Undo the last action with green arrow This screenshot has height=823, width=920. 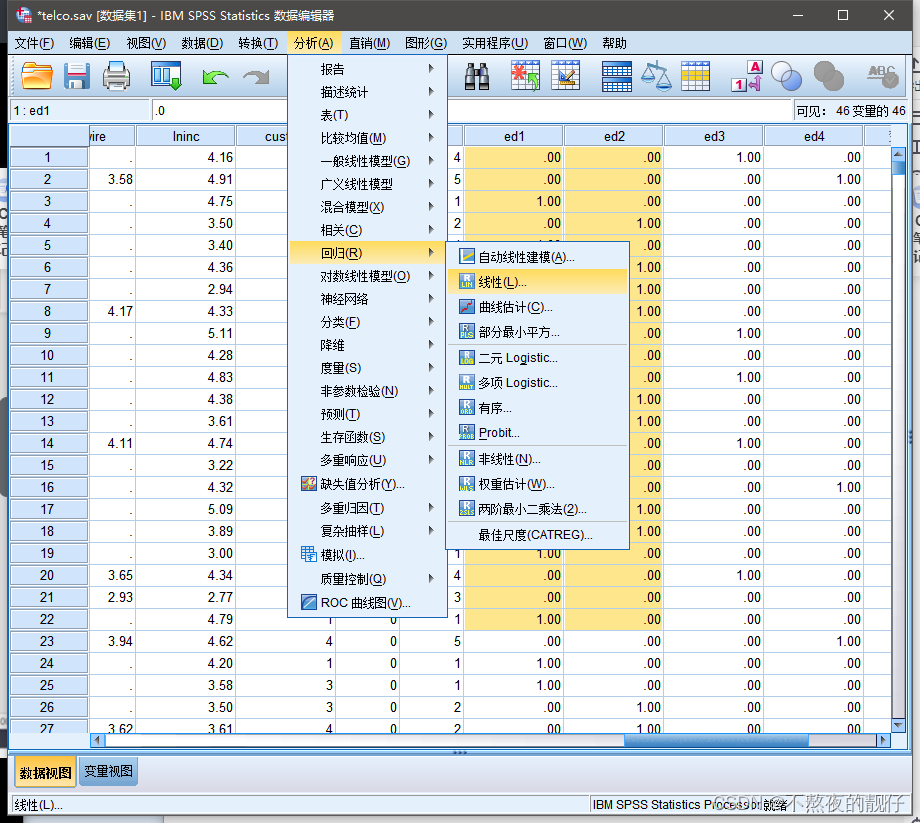[215, 77]
